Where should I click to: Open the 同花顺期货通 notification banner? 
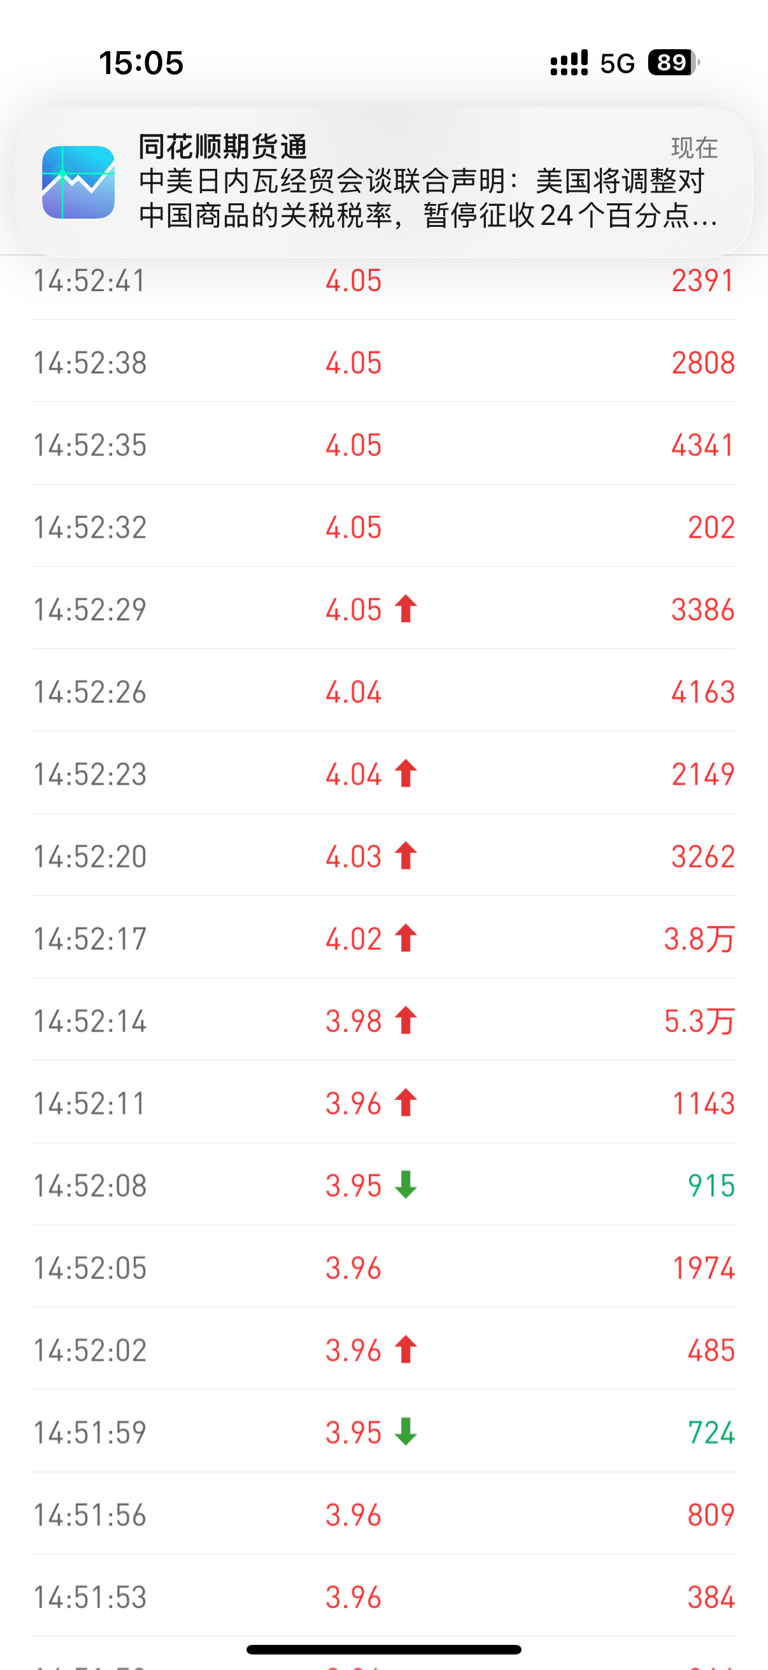pos(384,182)
